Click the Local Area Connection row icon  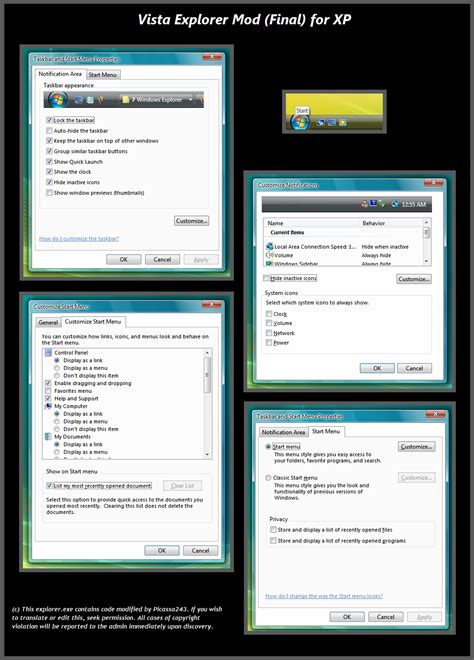pos(269,246)
